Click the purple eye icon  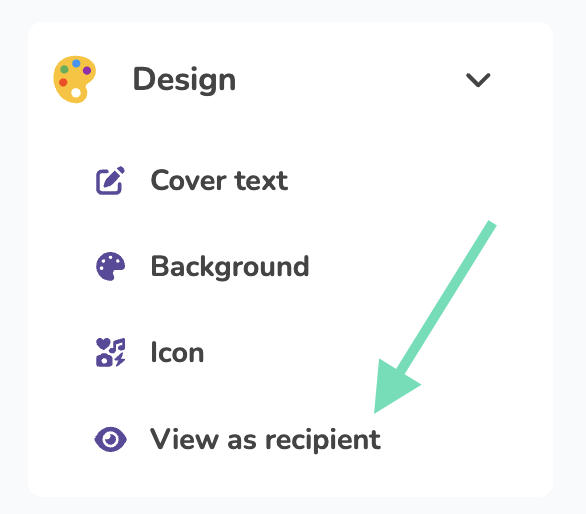[110, 439]
